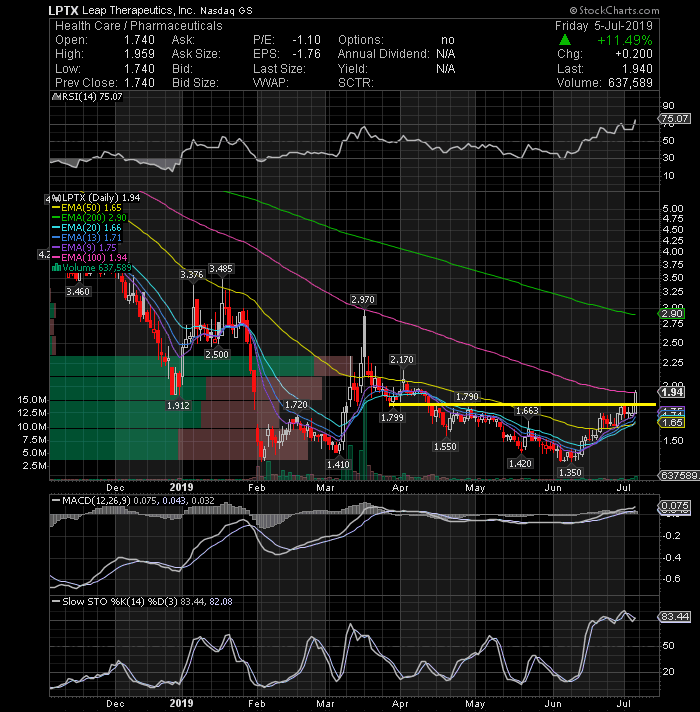Click the 3.460 price label
The image size is (700, 712).
point(78,292)
